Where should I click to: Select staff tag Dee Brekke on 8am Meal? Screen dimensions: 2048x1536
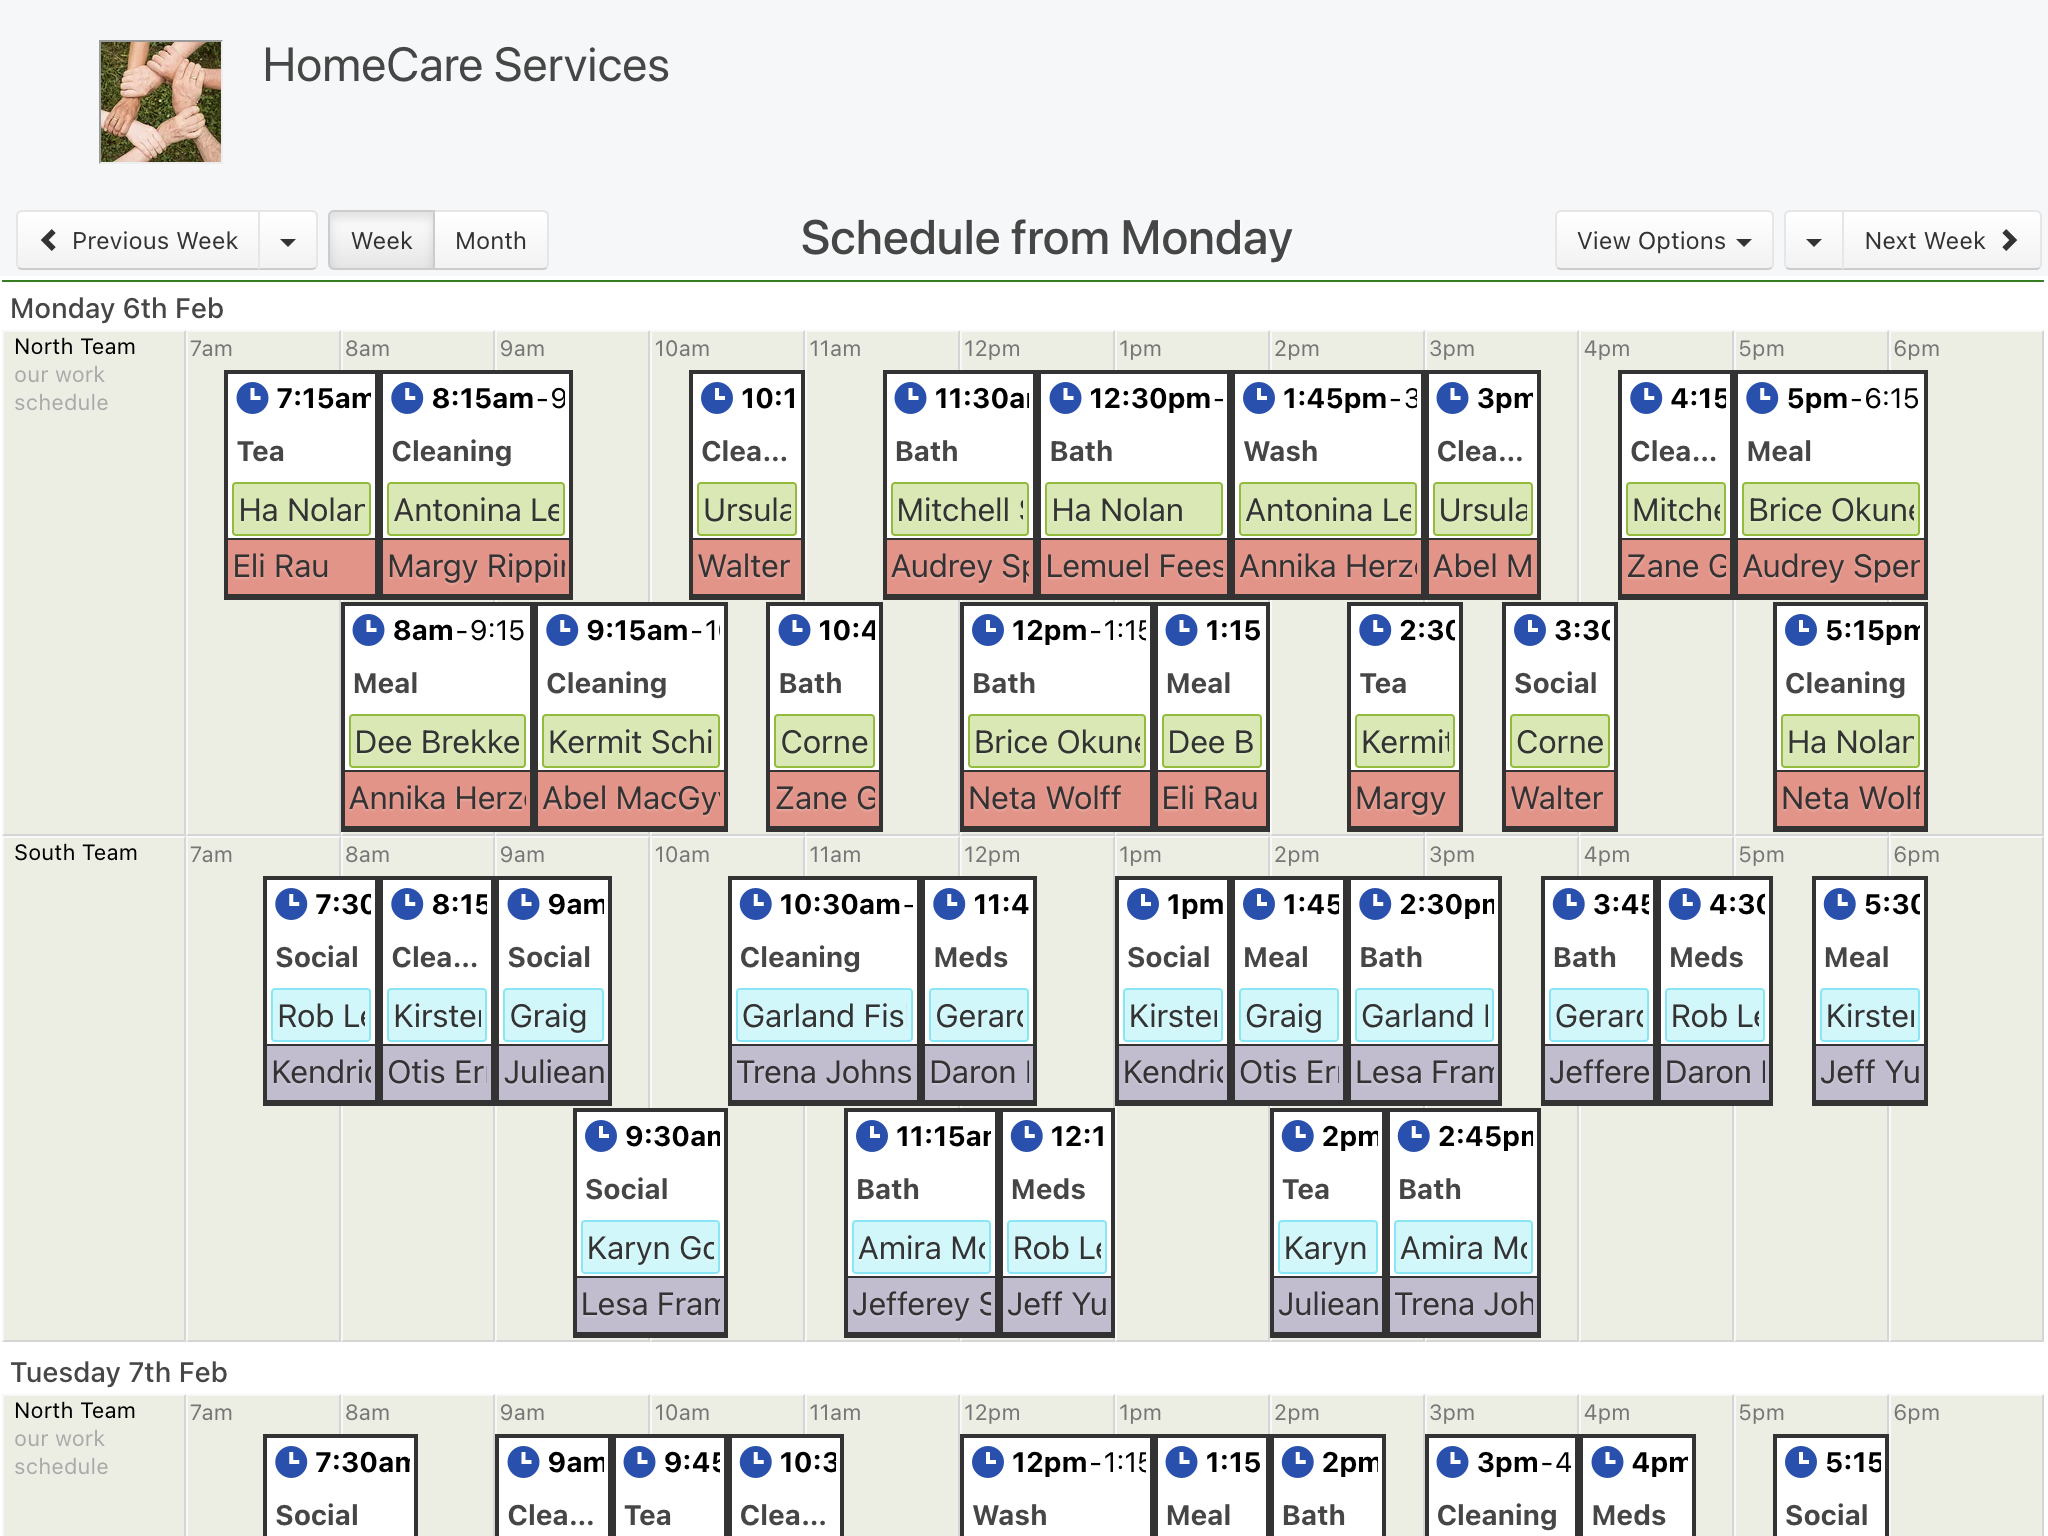[437, 741]
